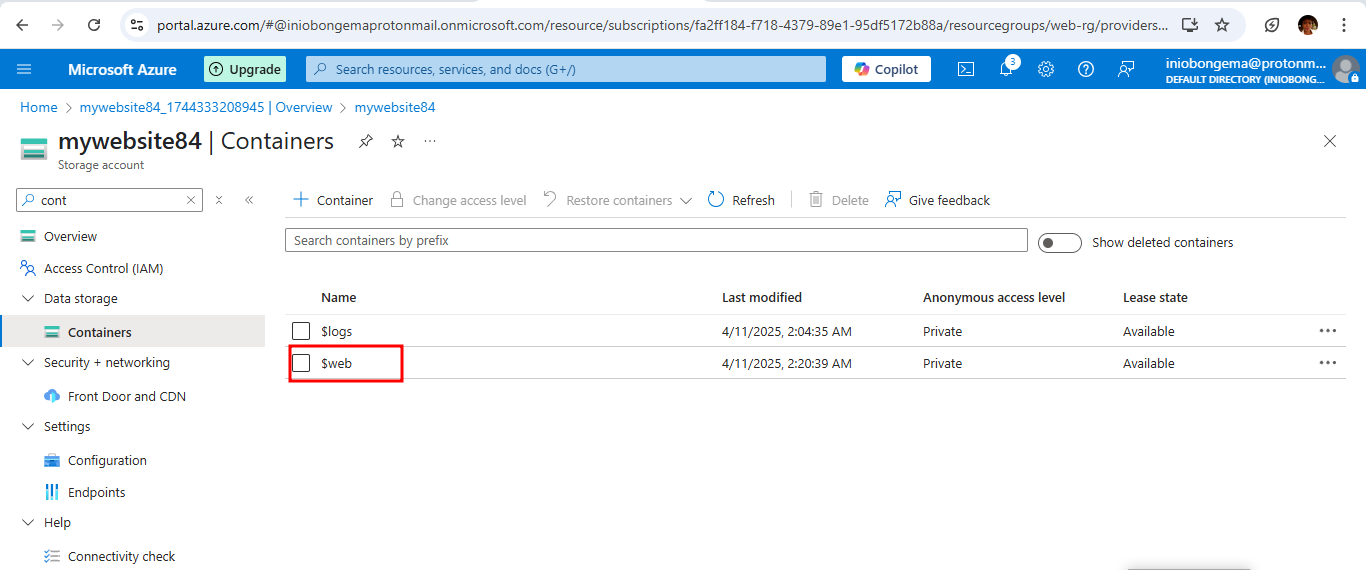This screenshot has height=570, width=1366.
Task: Open Cloud Shell from the top bar
Action: 966,69
